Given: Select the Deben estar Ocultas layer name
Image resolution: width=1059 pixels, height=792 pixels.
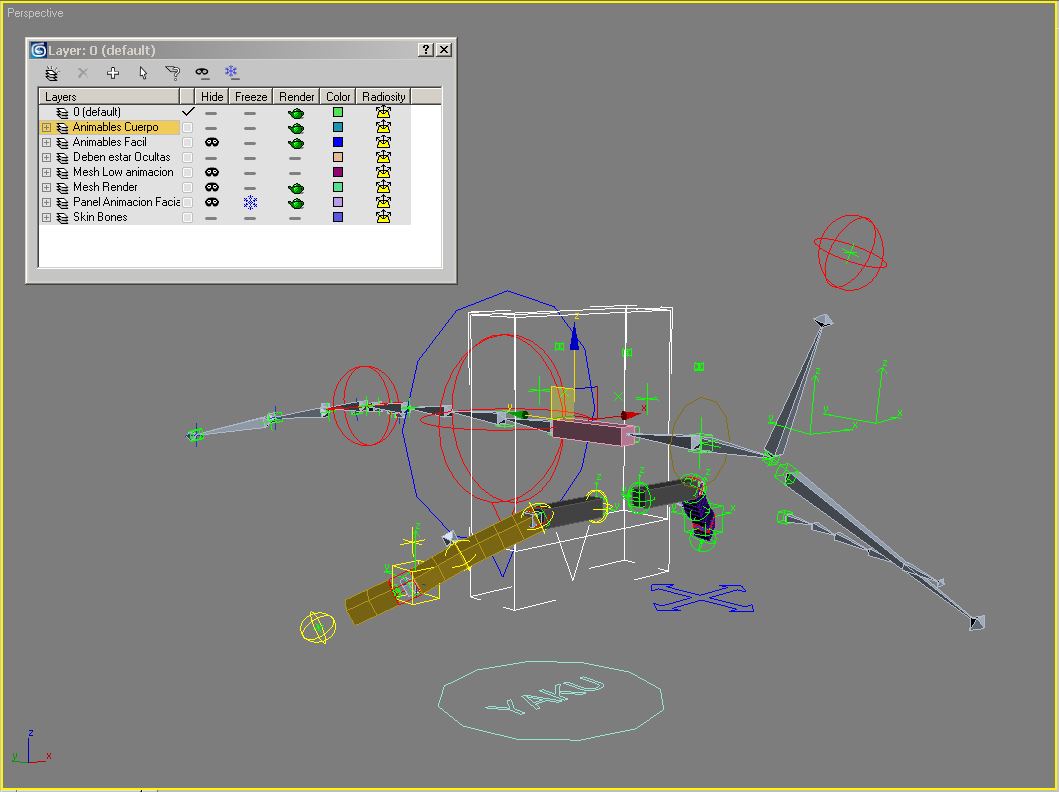Looking at the screenshot, I should [x=122, y=157].
